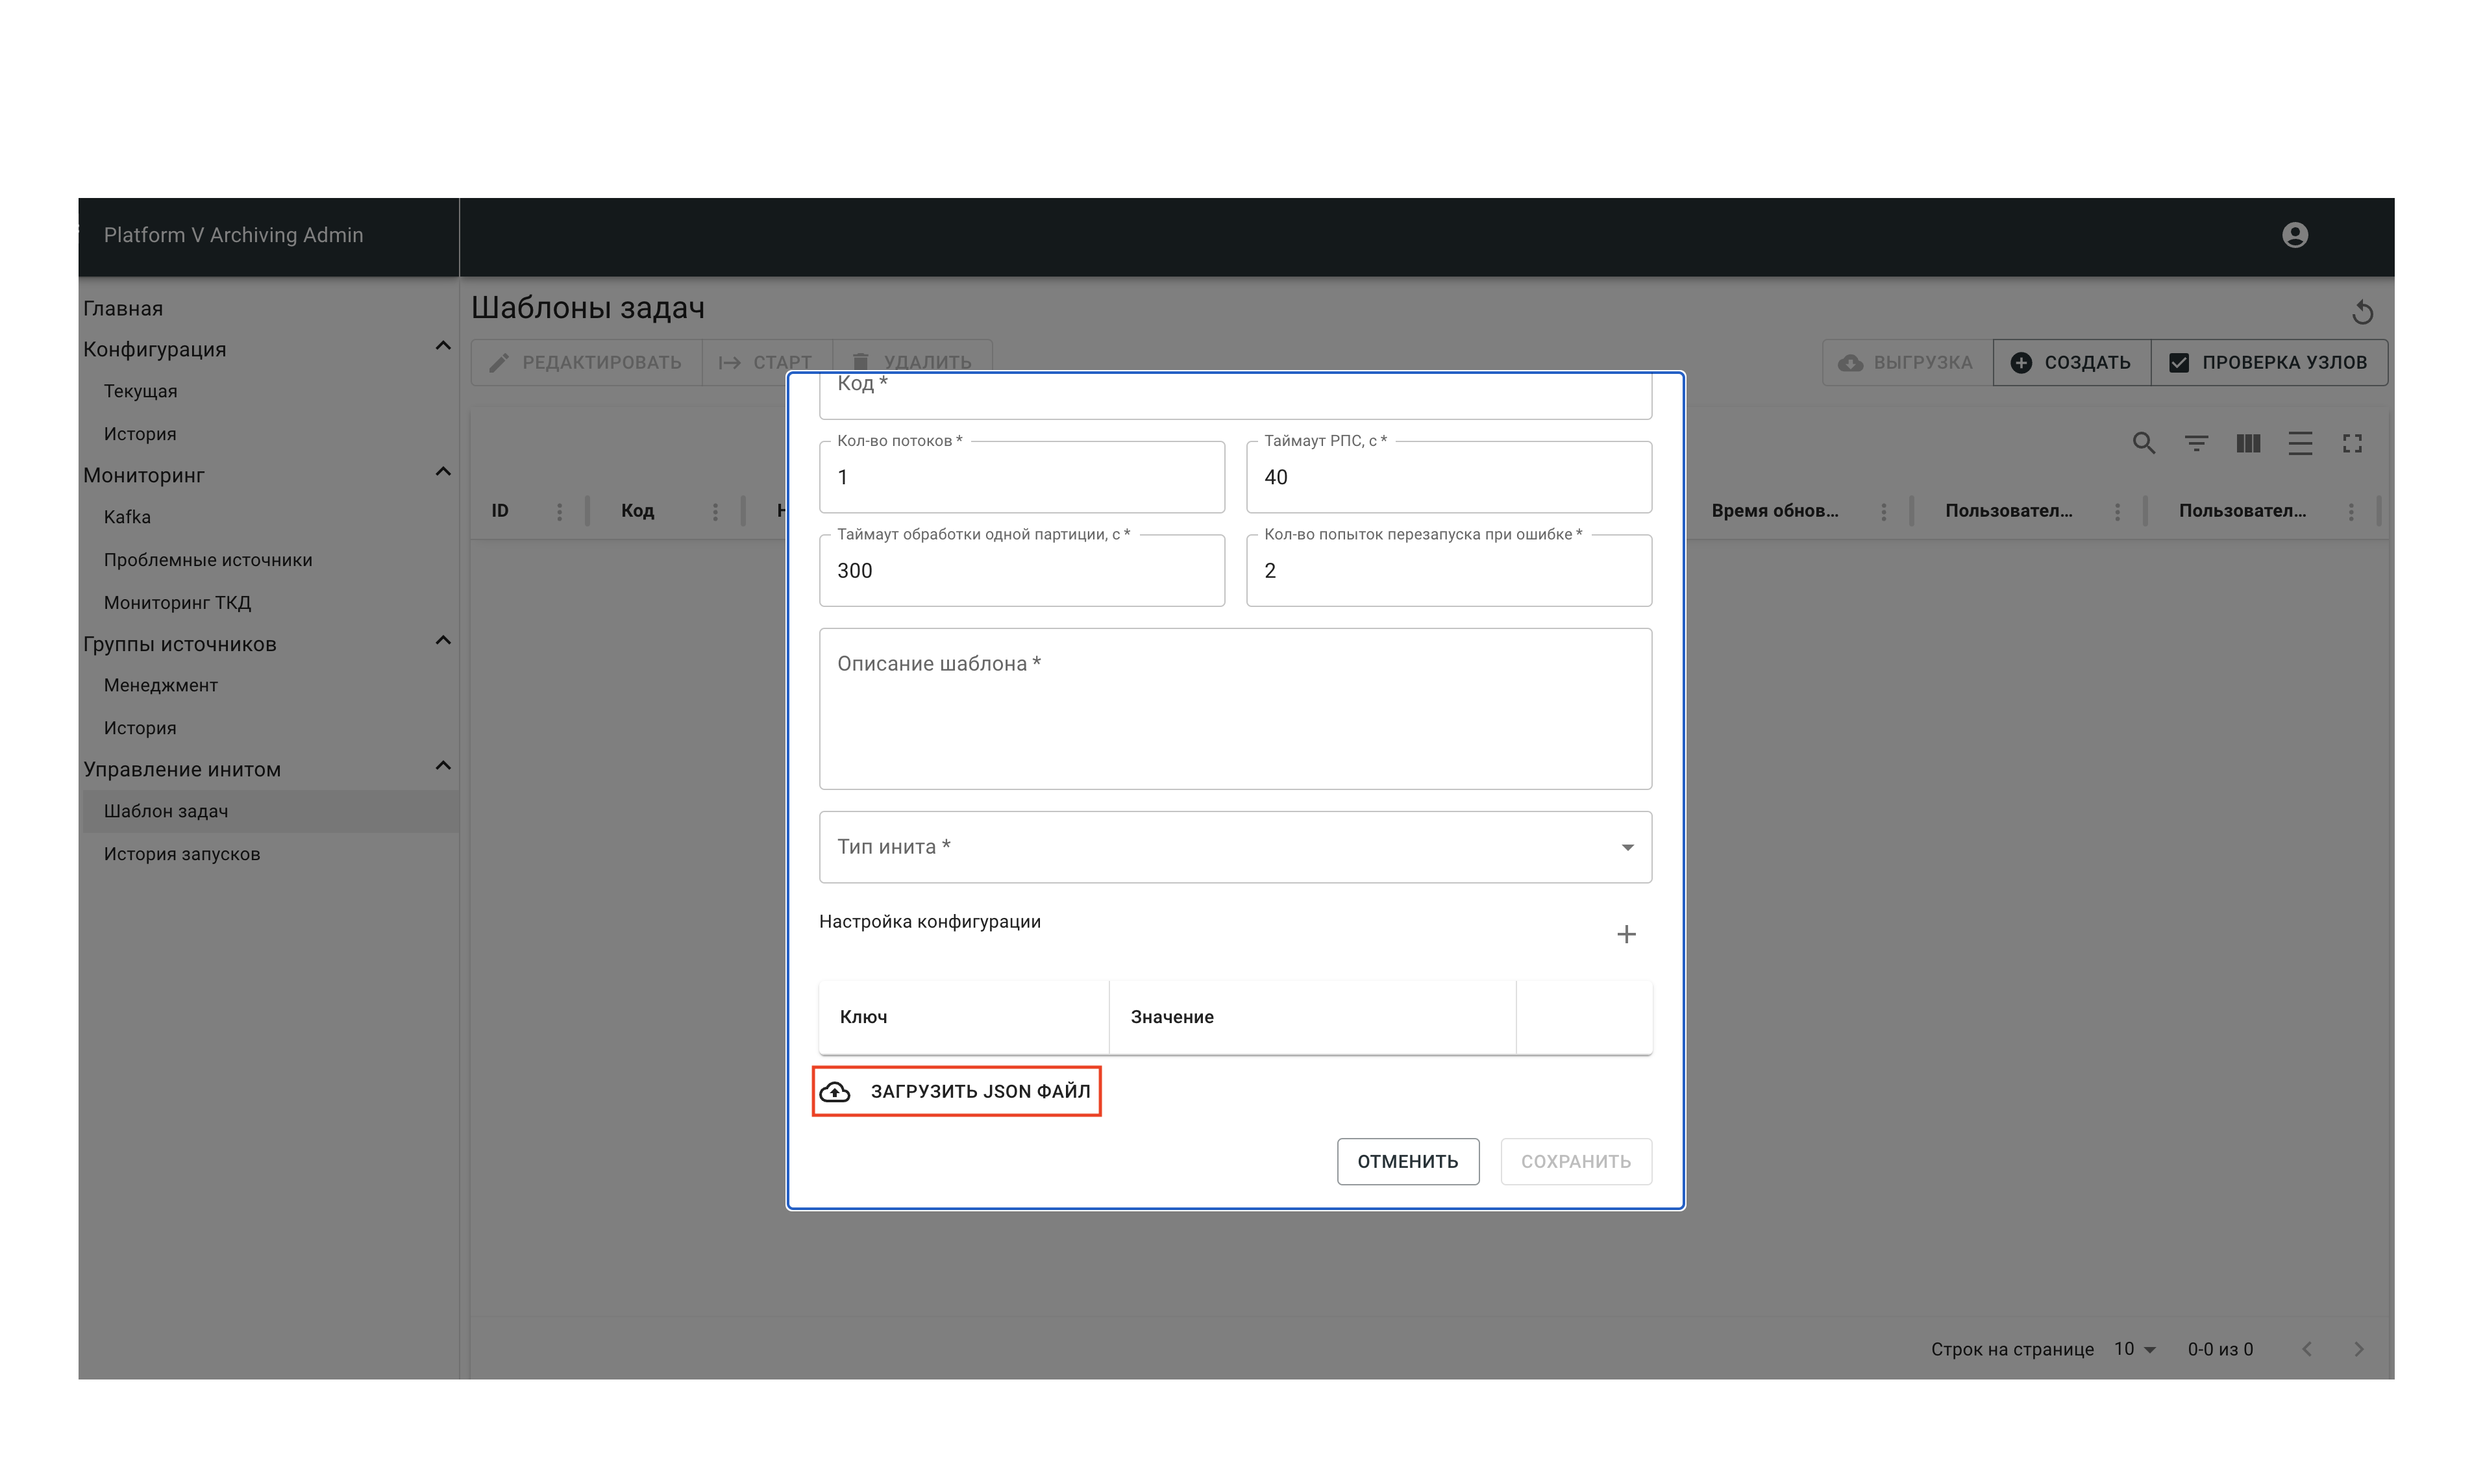The image size is (2472, 1484).
Task: Click the user account avatar icon
Action: (x=2294, y=235)
